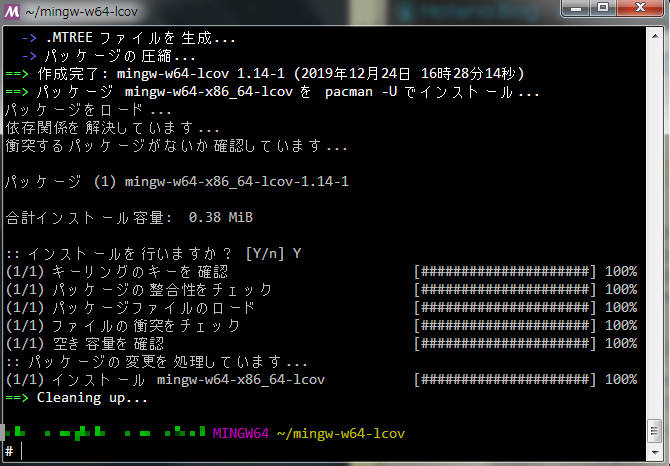Click the '==> Cleaning up...' line

point(76,398)
